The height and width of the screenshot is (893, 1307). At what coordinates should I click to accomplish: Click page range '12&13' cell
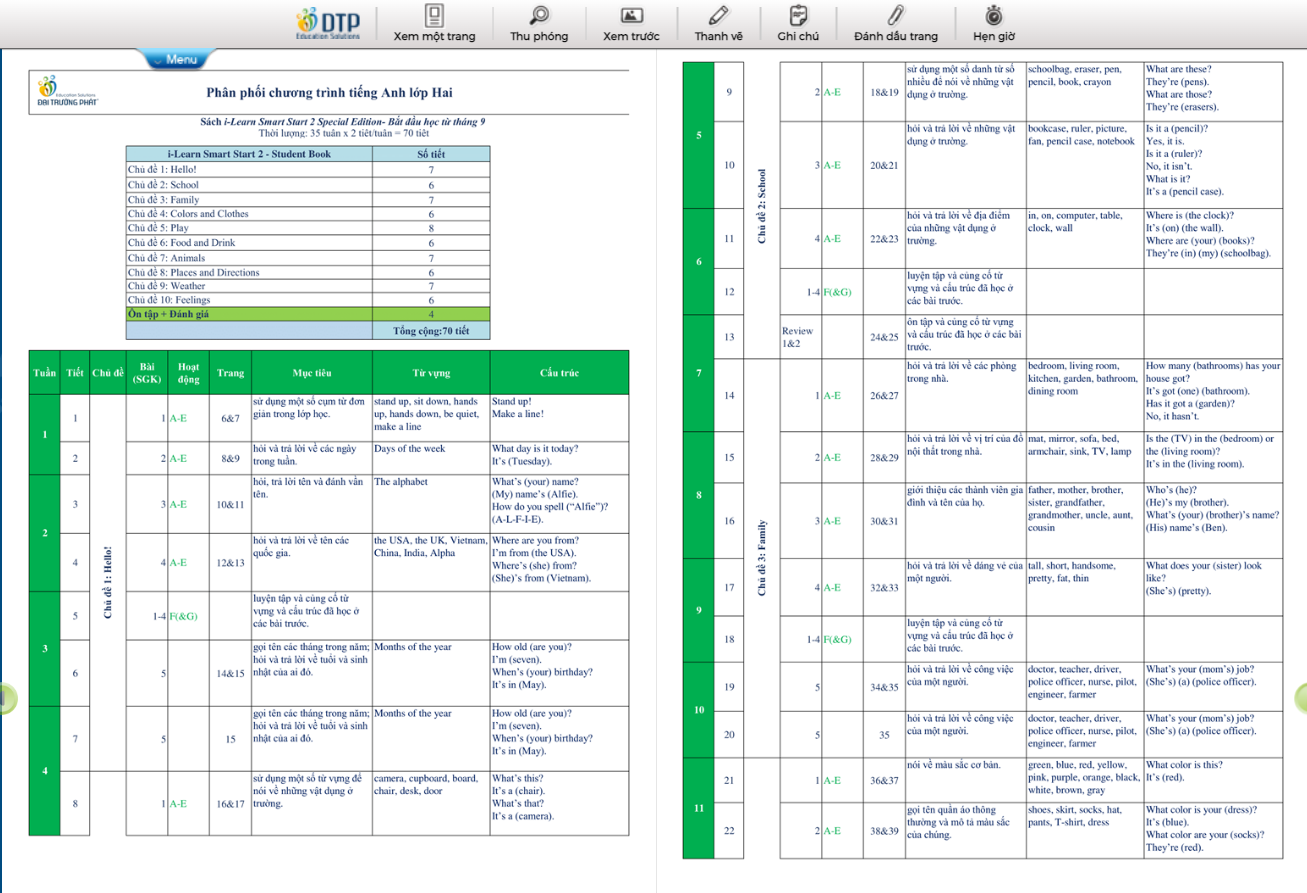tap(230, 562)
